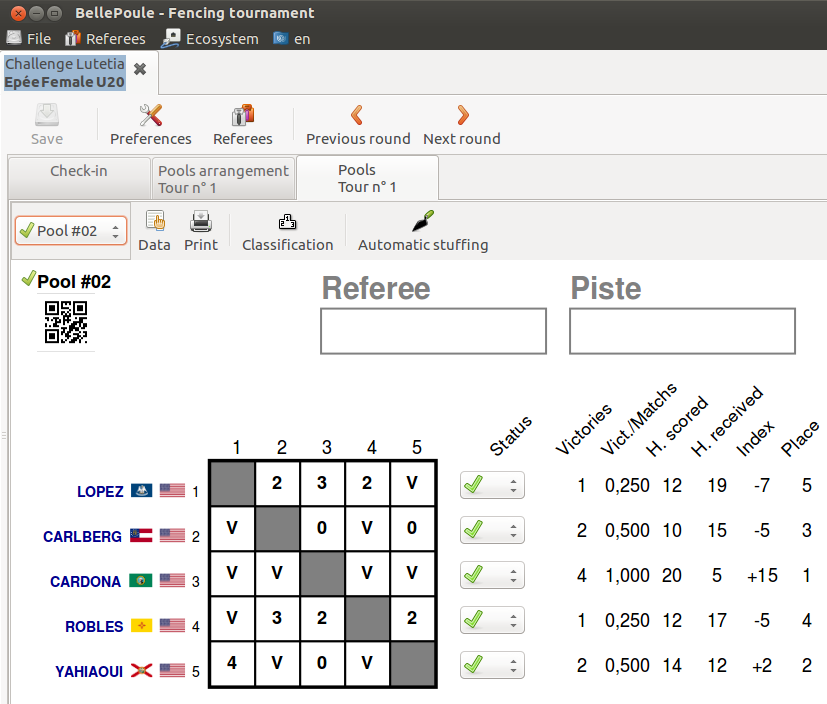Click the Pool #02 QR code

66,322
